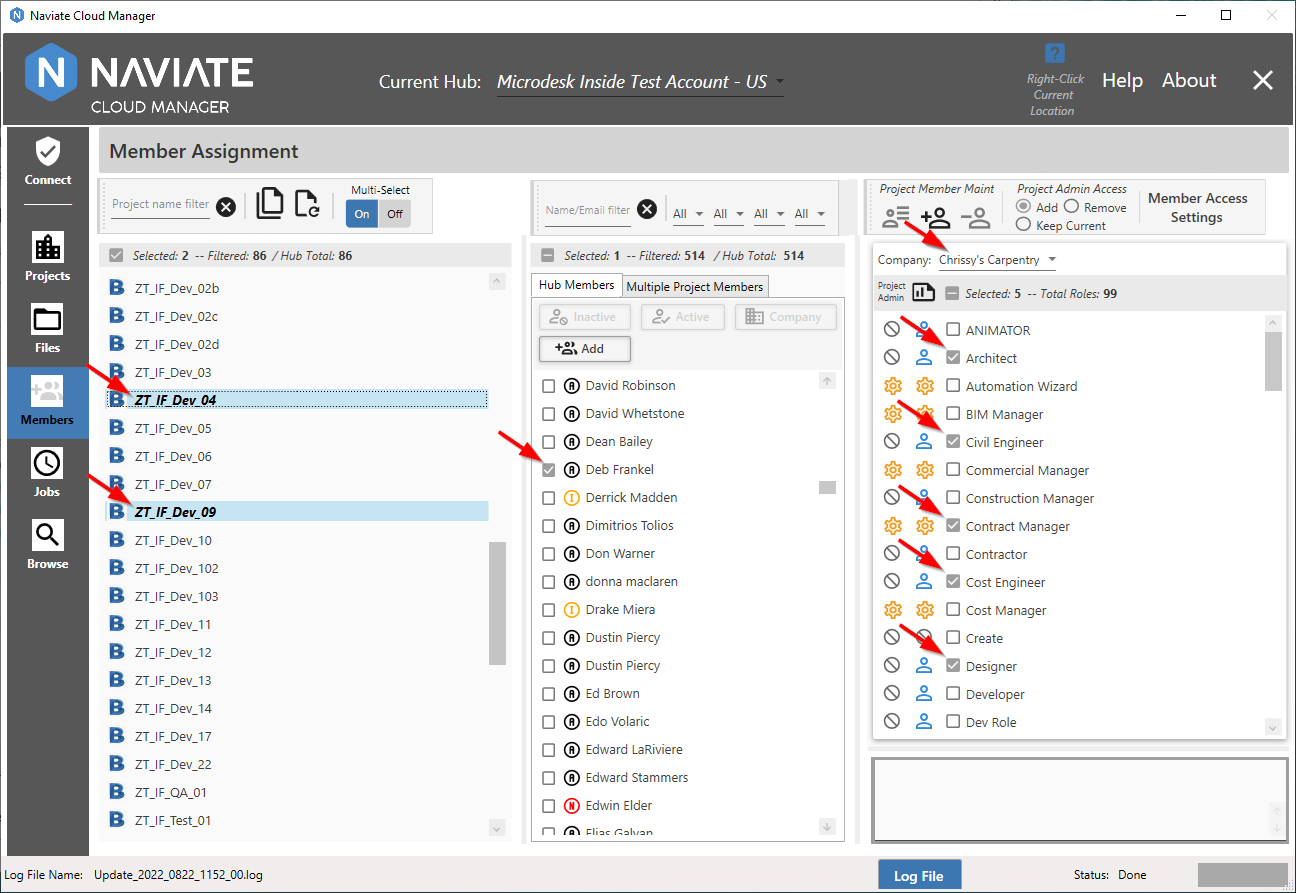Image resolution: width=1296 pixels, height=893 pixels.
Task: Open the Jobs section in sidebar
Action: (48, 473)
